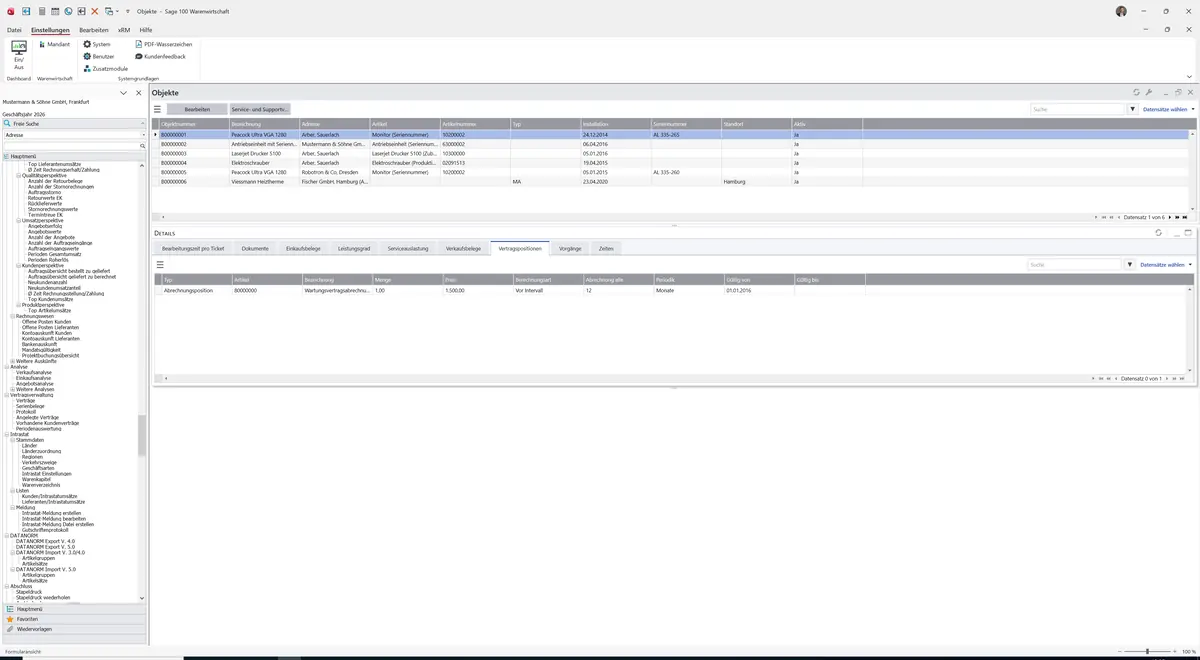Open Intrastat-Meldung erstellen in the tree
The height and width of the screenshot is (660, 1200).
tap(51, 513)
